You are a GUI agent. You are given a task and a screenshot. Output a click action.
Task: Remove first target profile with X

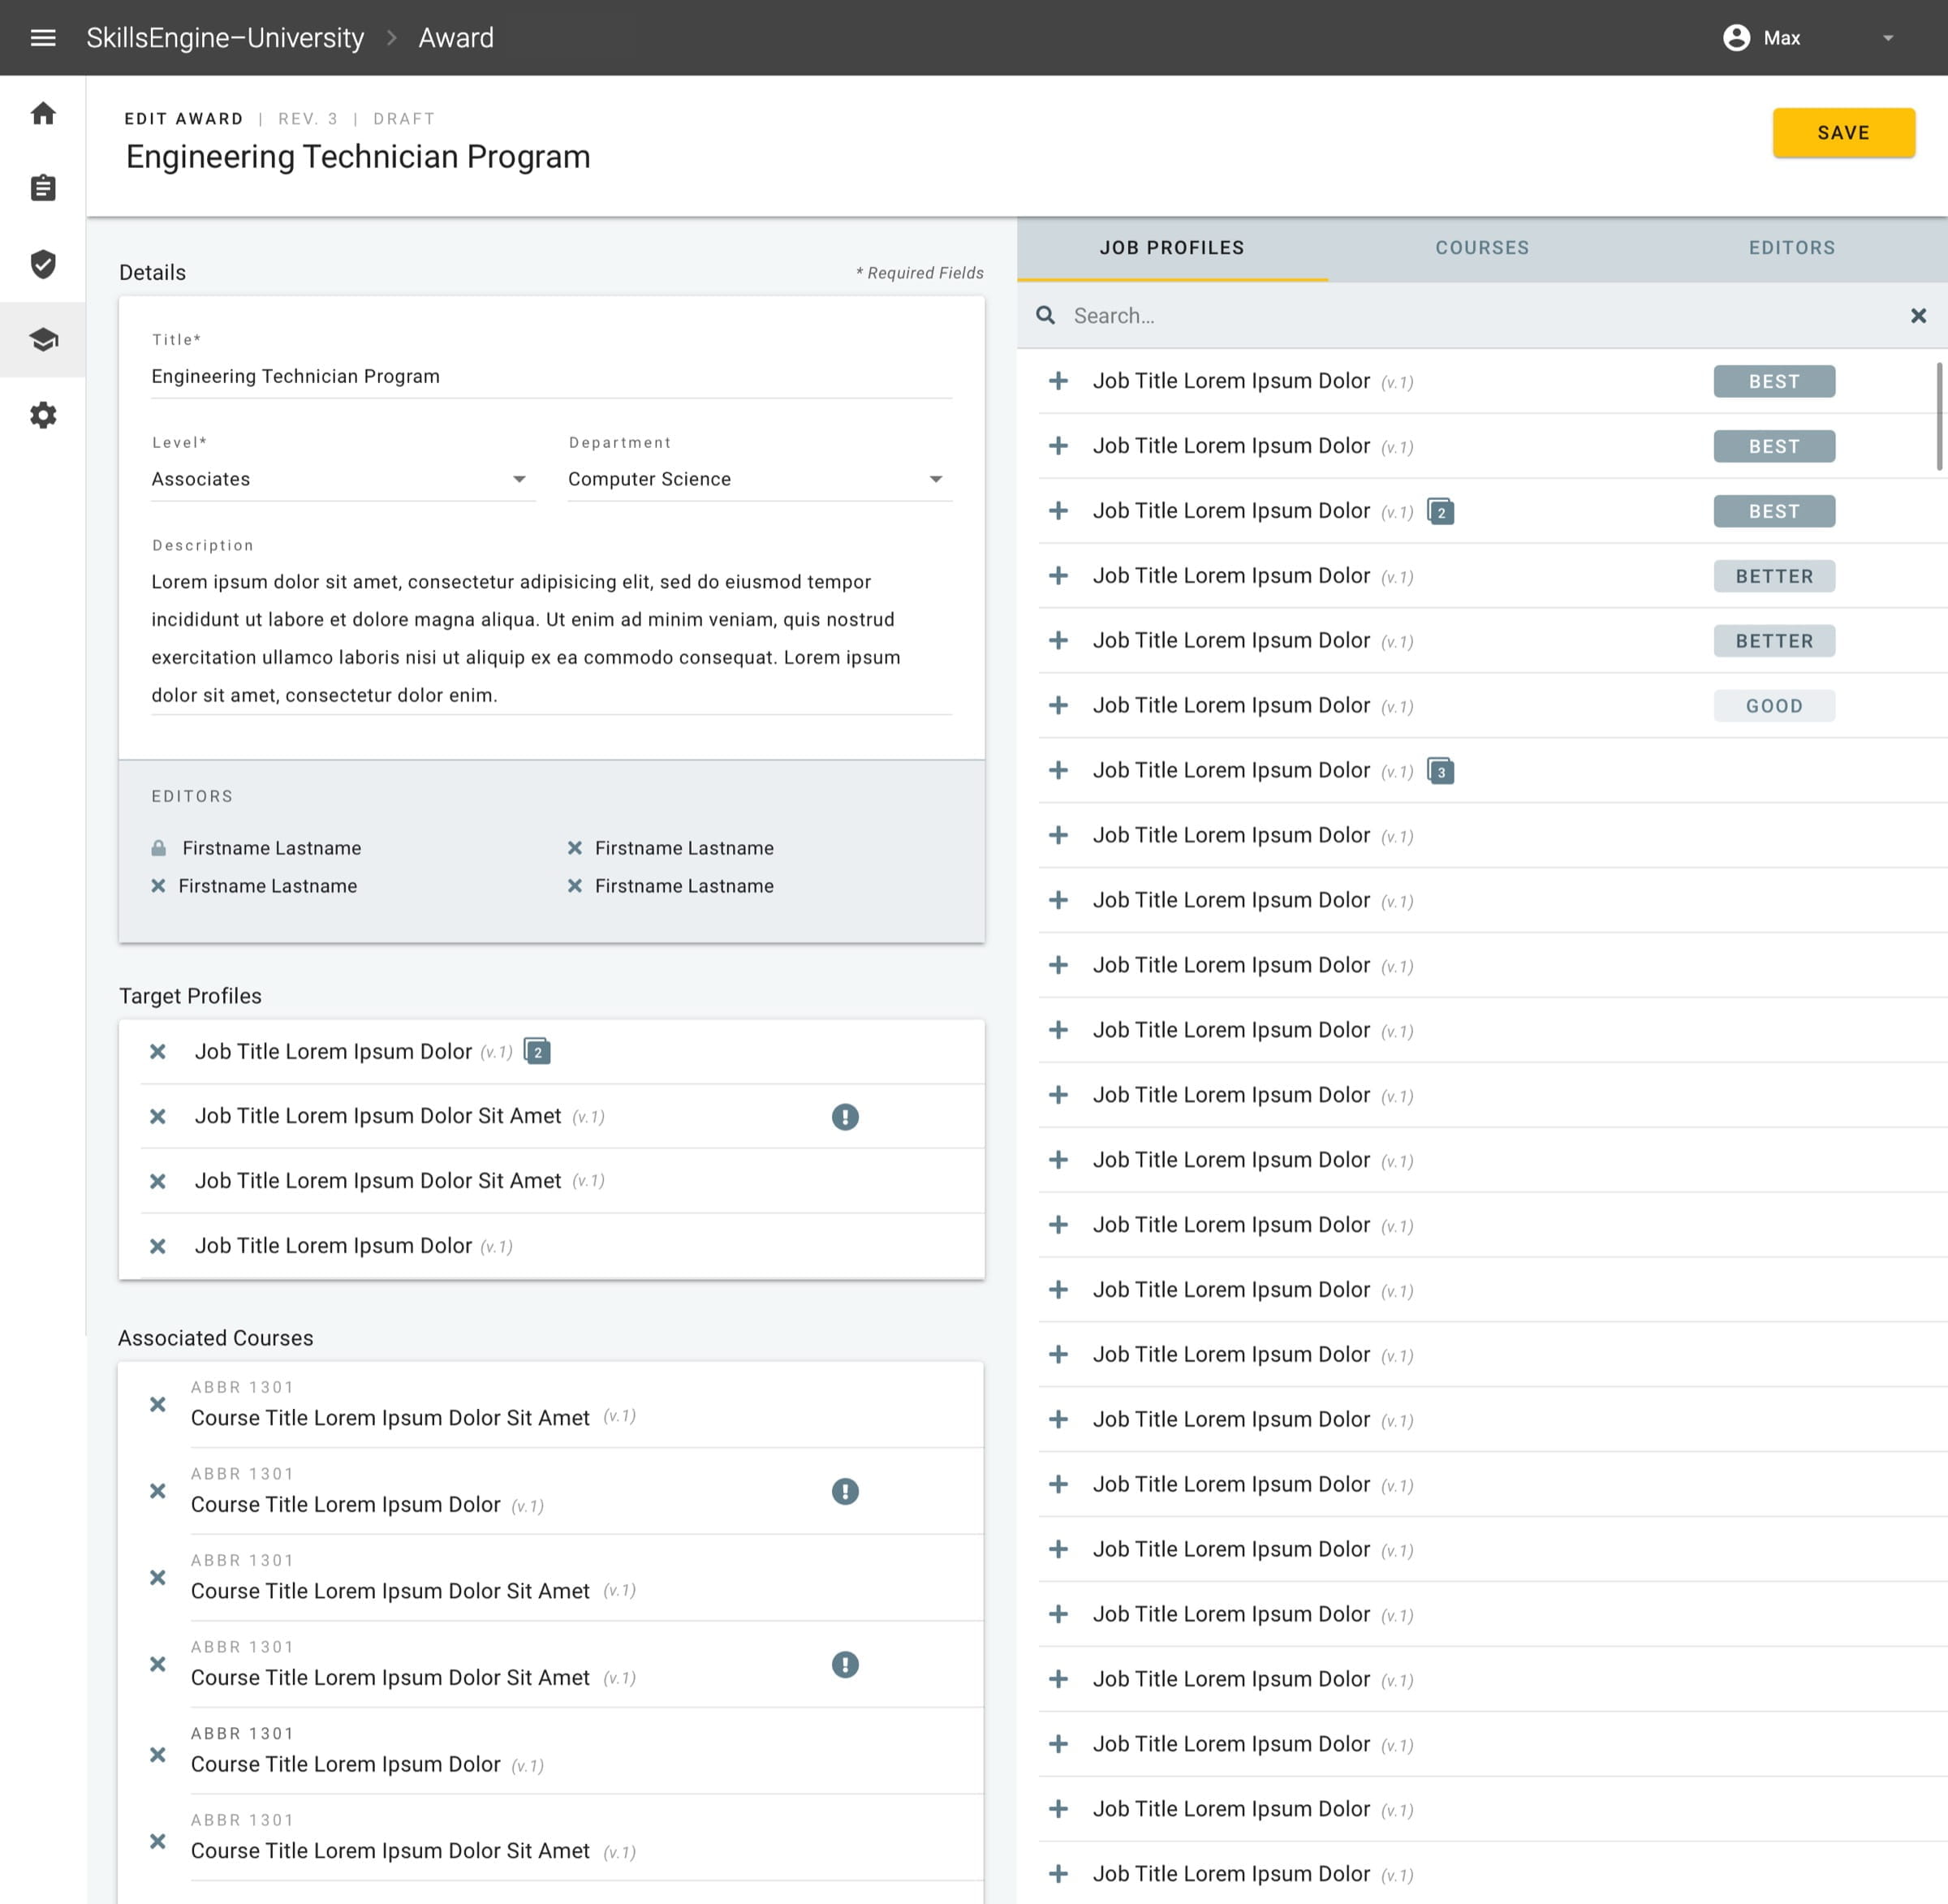click(158, 1051)
